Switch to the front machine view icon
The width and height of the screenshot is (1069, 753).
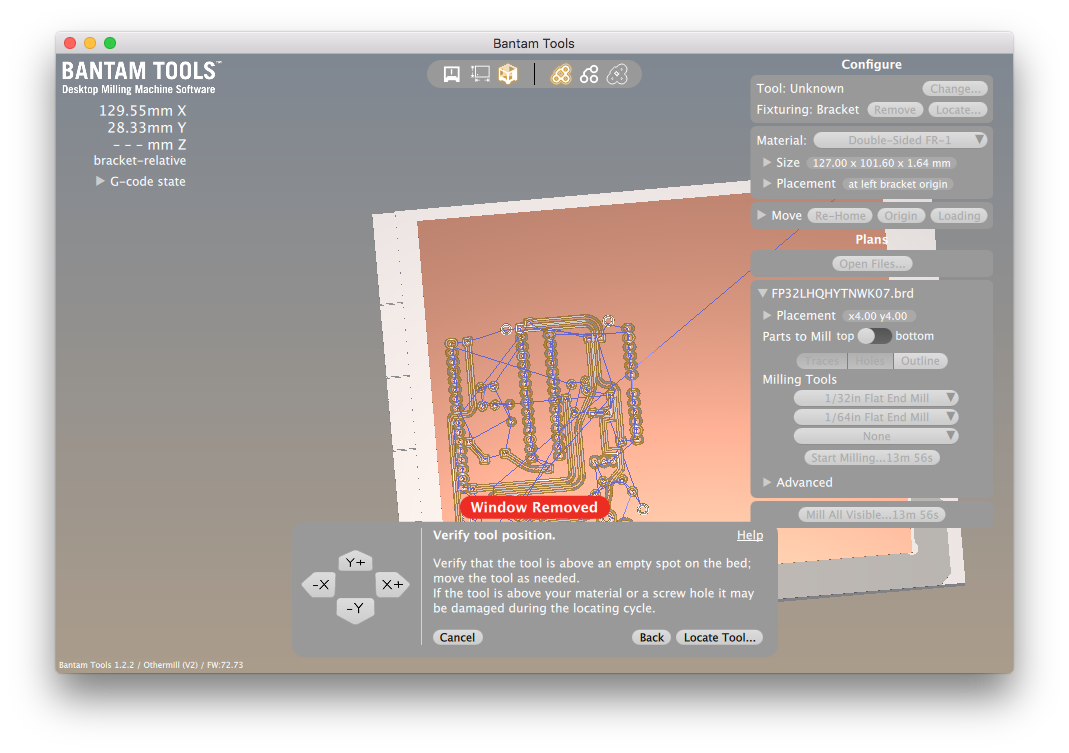click(x=451, y=74)
